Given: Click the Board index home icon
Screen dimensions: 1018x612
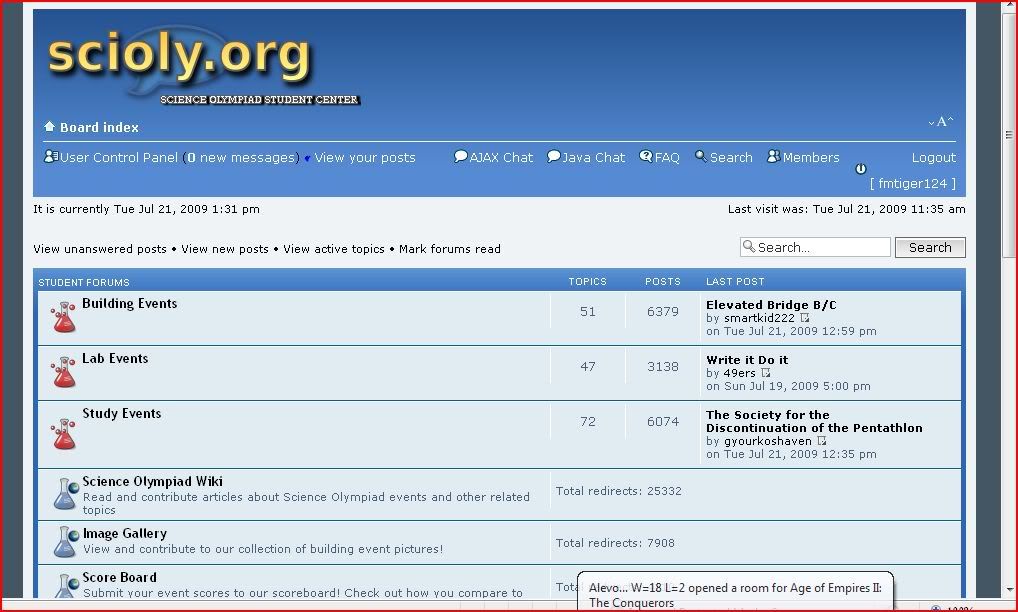Looking at the screenshot, I should (49, 127).
